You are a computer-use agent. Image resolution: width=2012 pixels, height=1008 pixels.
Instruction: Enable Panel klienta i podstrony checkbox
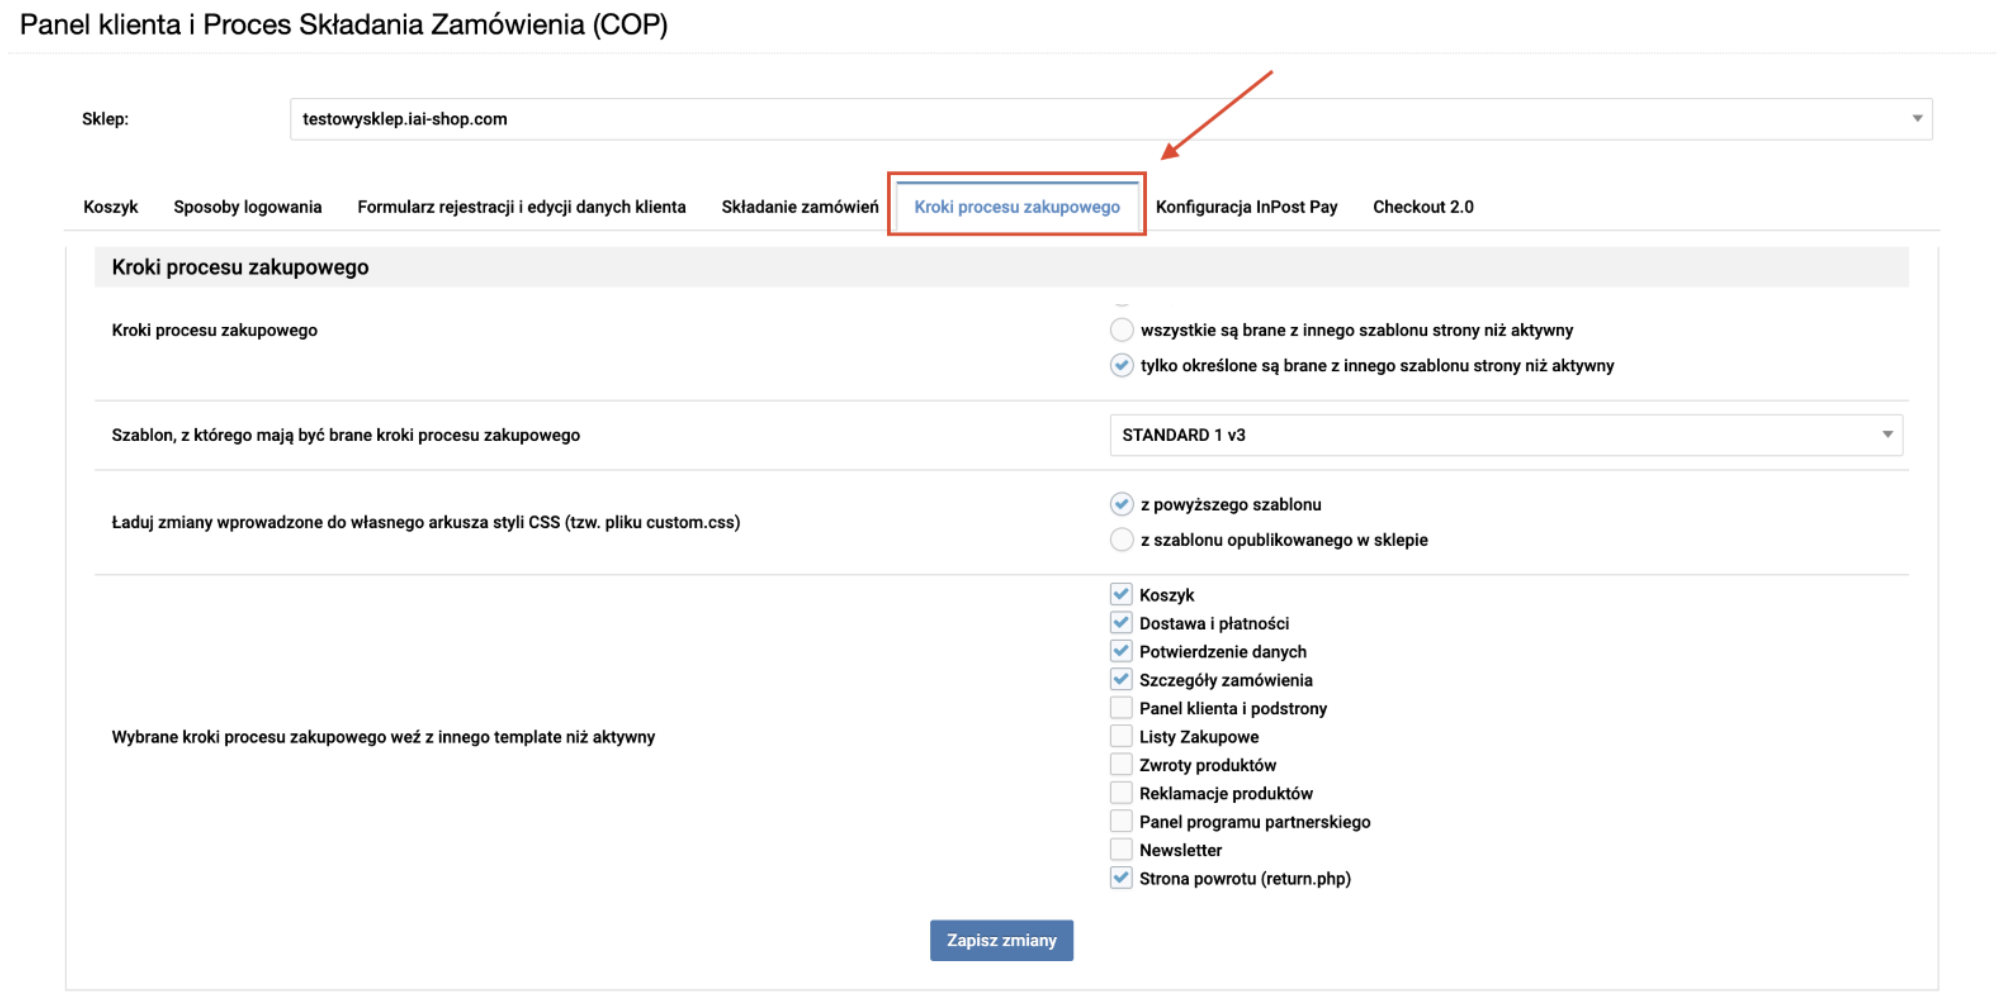[x=1121, y=708]
